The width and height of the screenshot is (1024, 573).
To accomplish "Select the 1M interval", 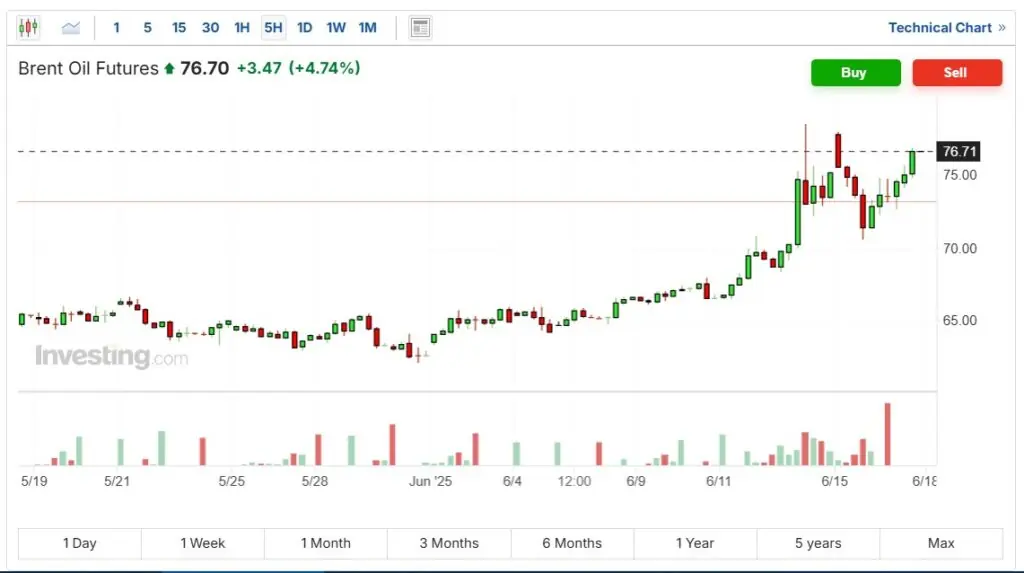I will tap(368, 27).
